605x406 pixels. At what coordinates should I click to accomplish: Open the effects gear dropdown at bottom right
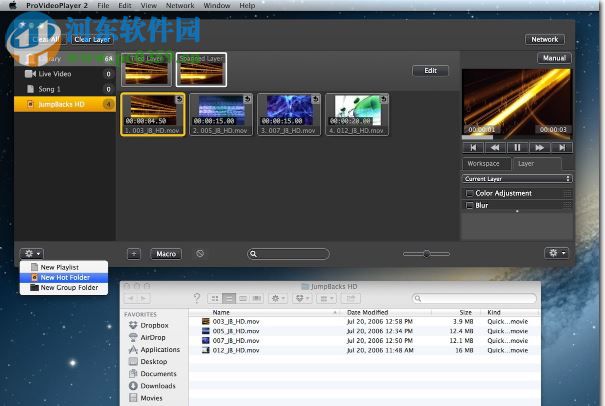pyautogui.click(x=556, y=253)
